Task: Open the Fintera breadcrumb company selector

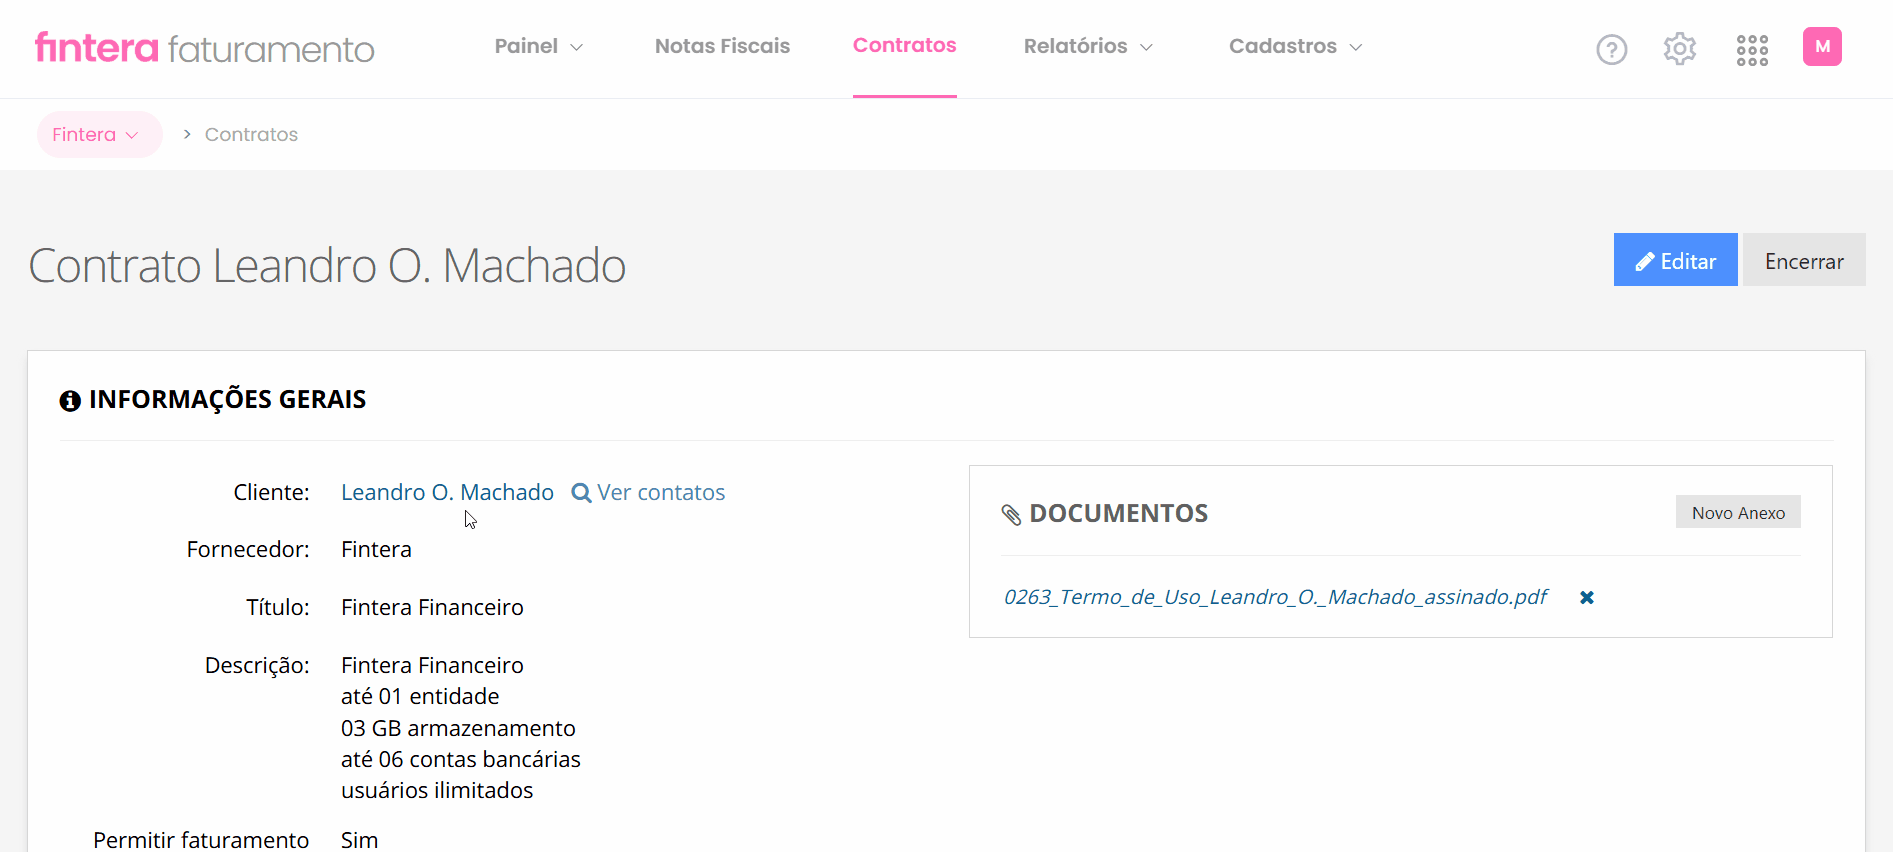Action: [99, 134]
